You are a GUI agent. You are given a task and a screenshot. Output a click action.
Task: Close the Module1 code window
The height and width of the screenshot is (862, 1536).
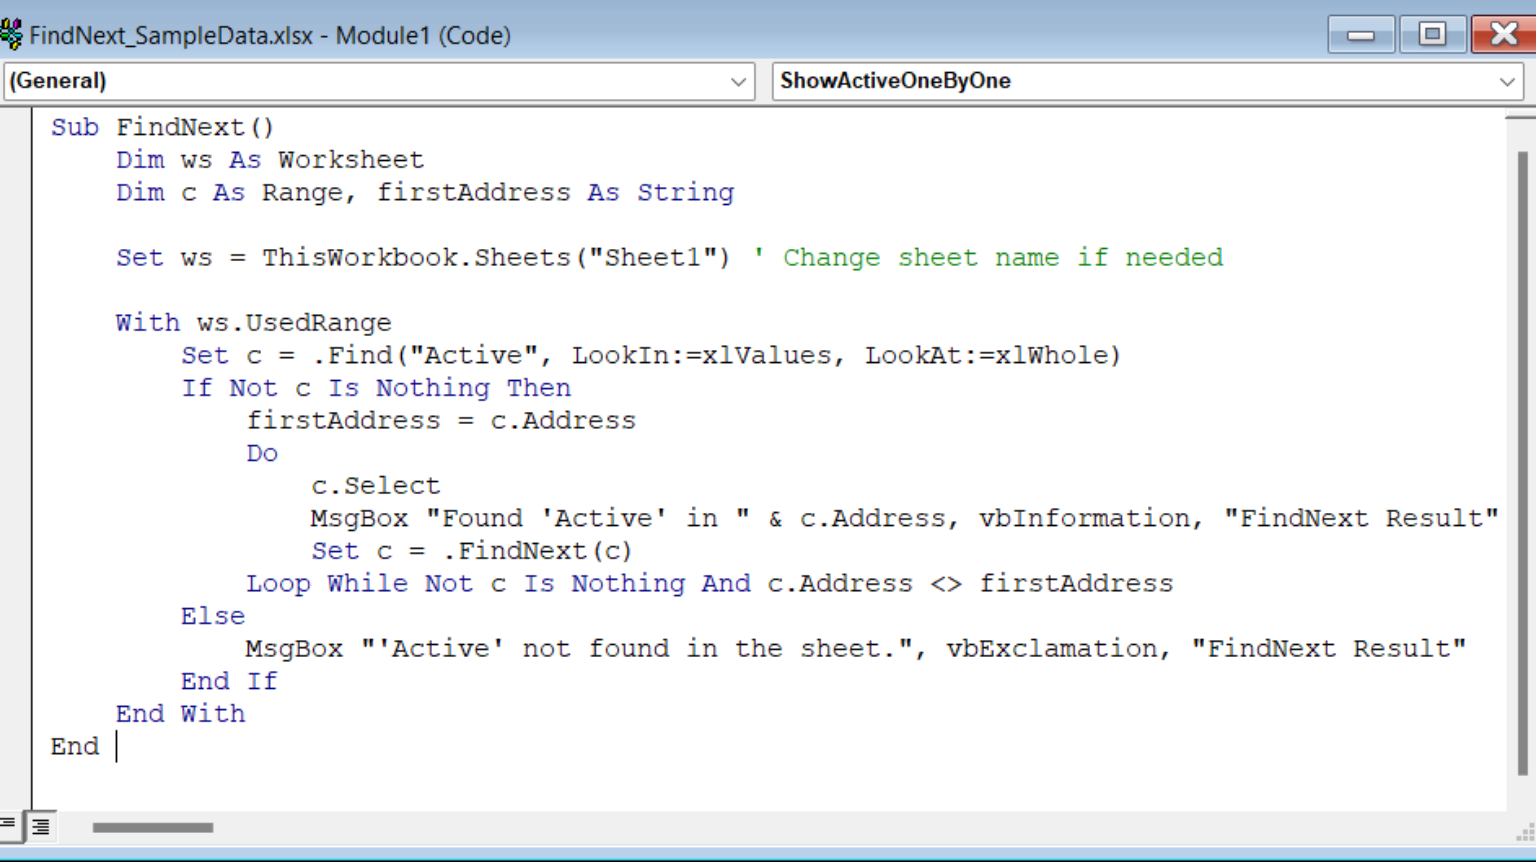[1504, 35]
